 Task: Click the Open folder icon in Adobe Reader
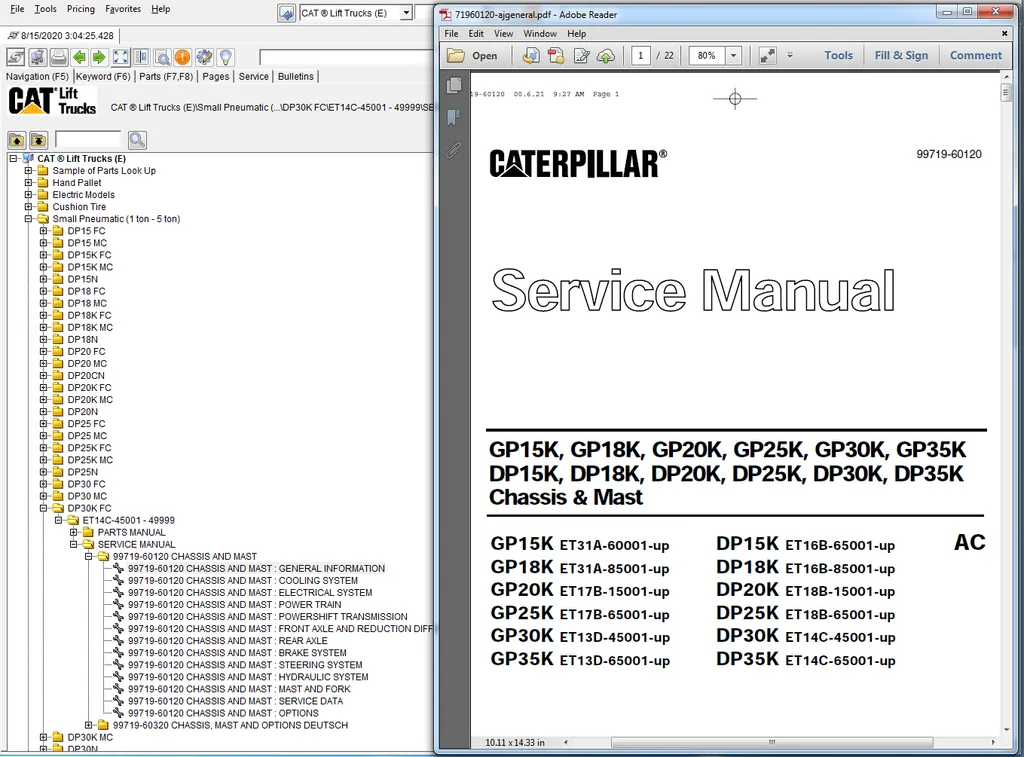455,56
